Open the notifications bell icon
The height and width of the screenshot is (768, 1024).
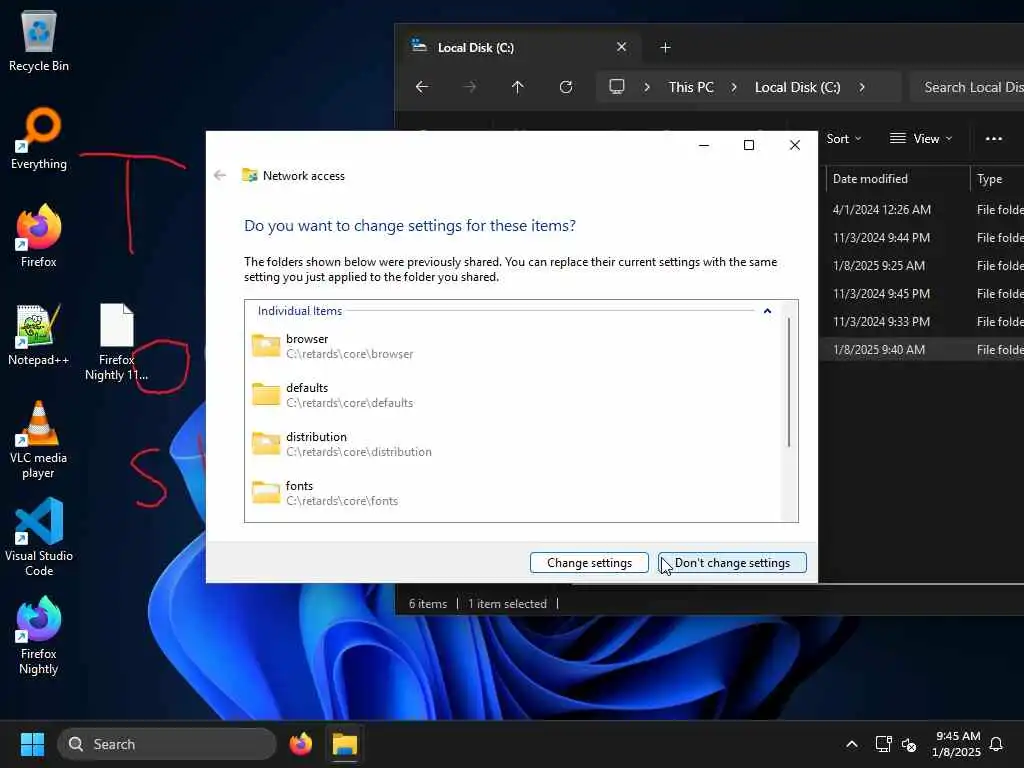pos(996,744)
